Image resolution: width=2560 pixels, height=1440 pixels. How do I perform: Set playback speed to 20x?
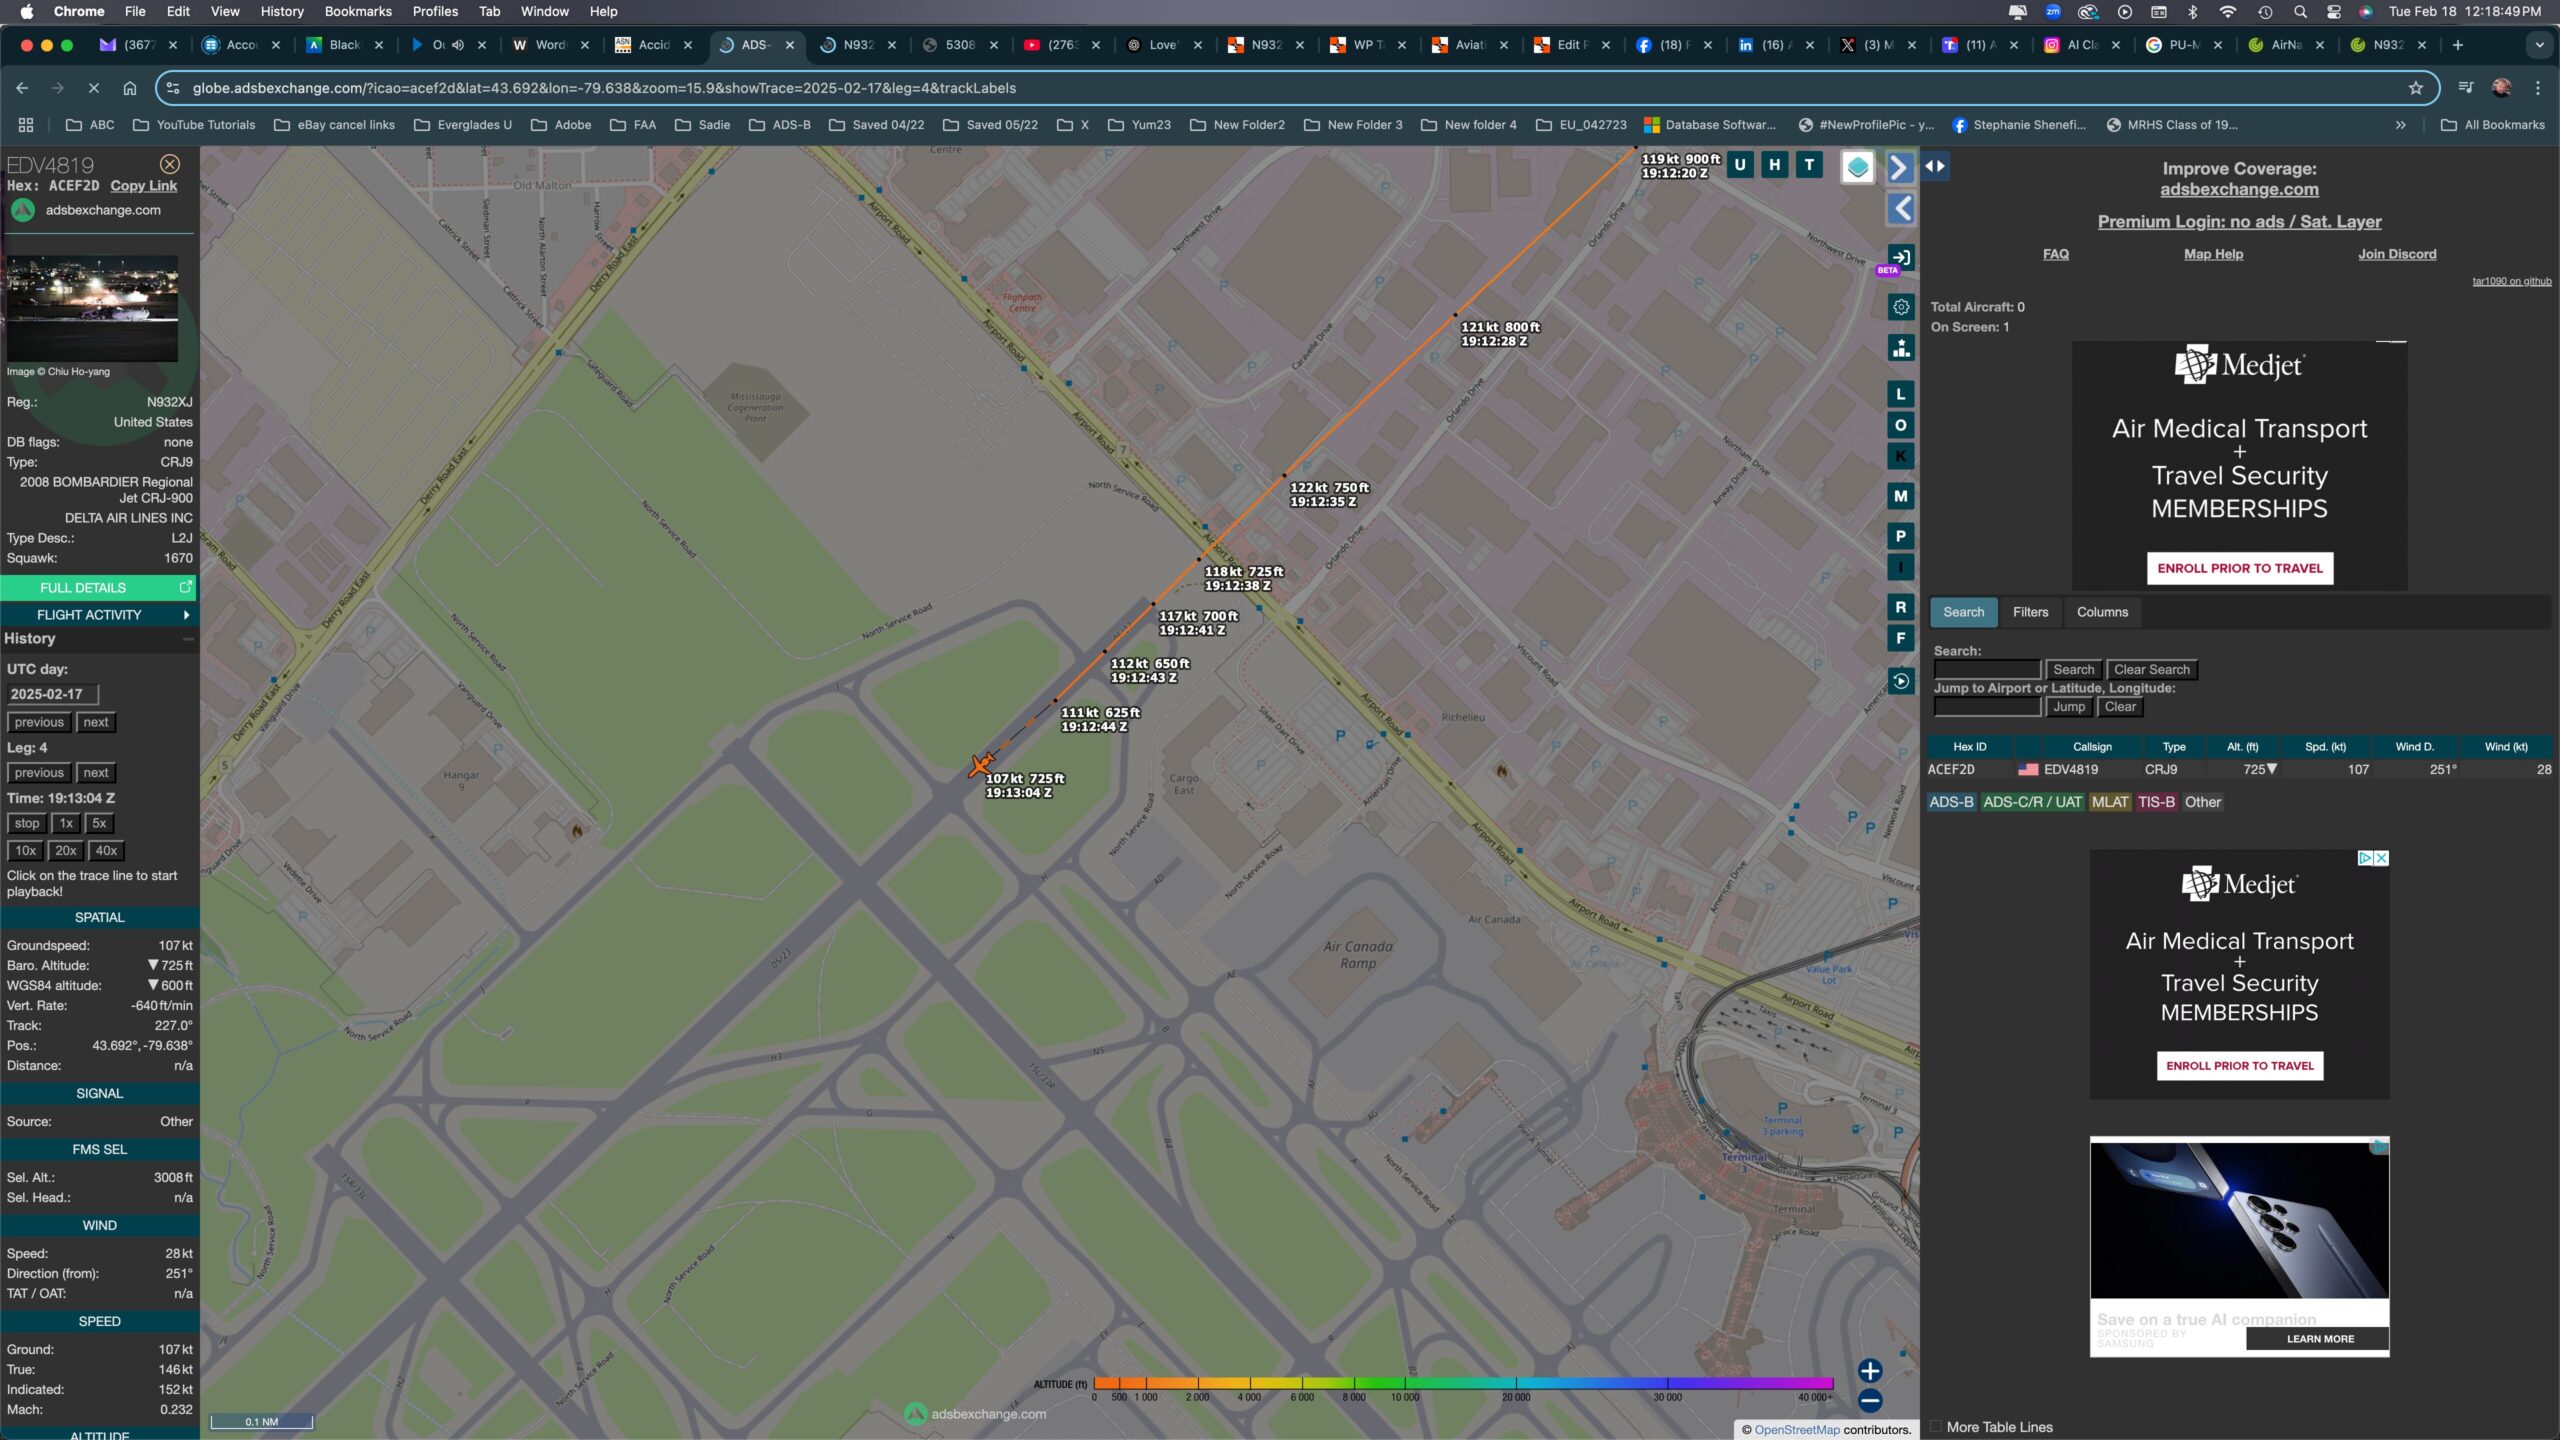(x=66, y=851)
